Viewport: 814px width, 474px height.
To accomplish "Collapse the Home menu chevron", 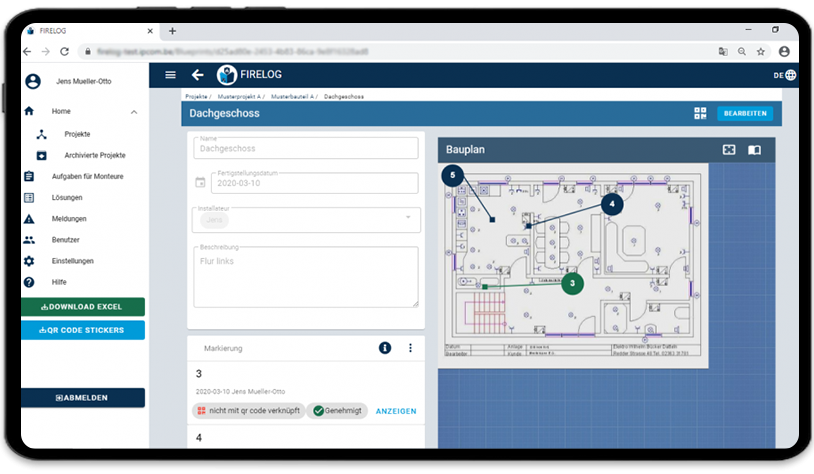I will point(134,112).
